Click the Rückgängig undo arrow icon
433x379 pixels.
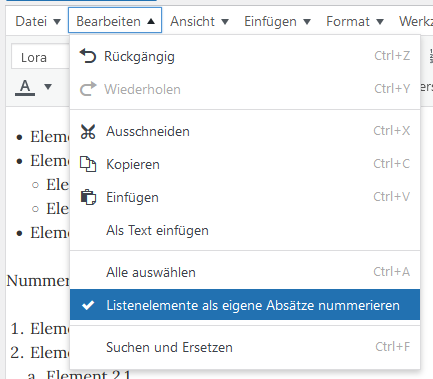(x=88, y=56)
